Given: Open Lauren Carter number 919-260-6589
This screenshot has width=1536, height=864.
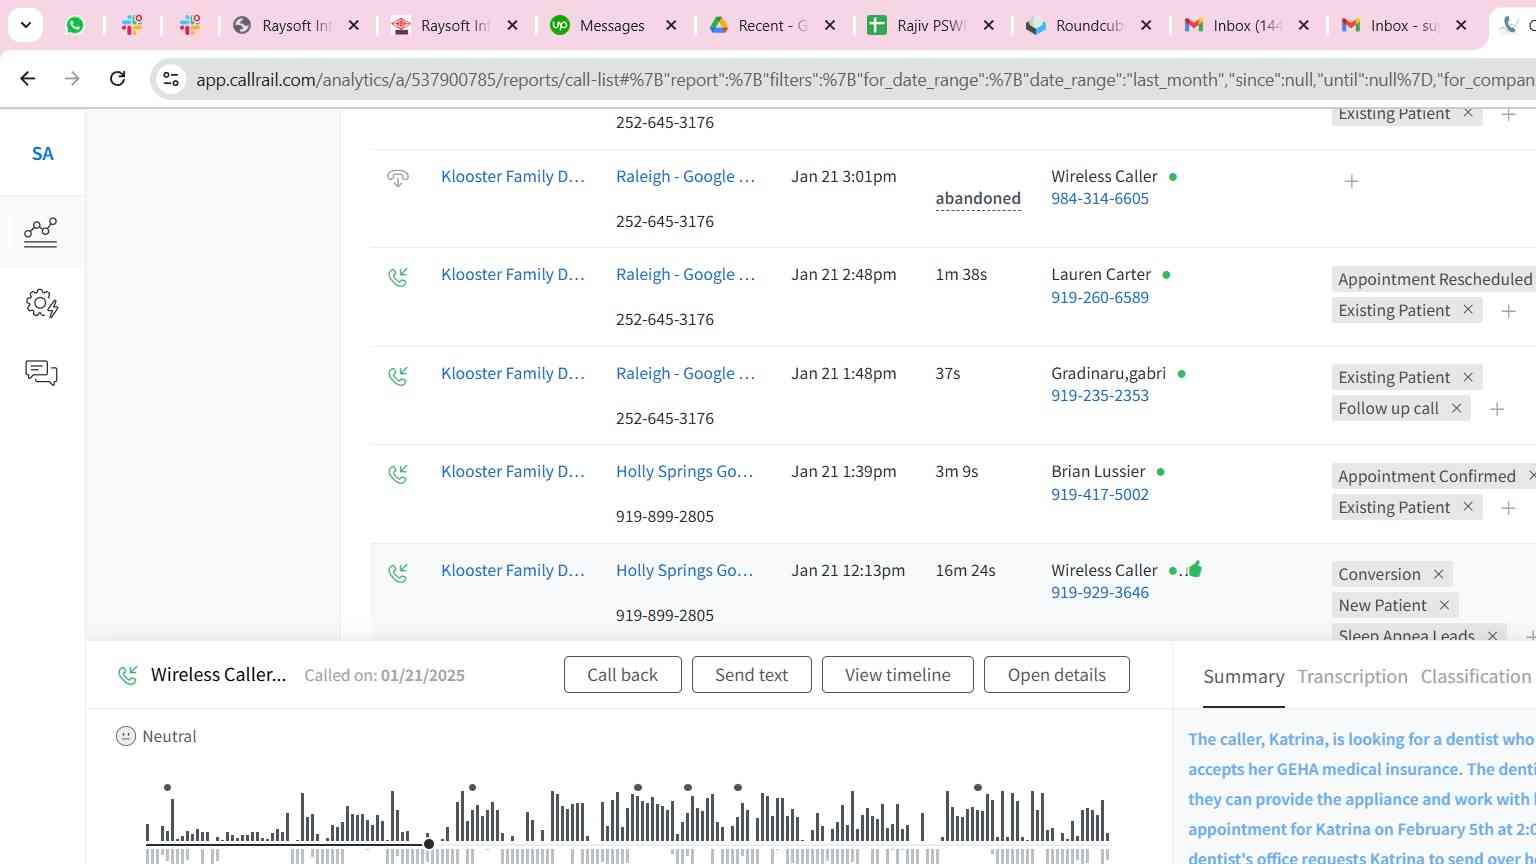Looking at the screenshot, I should 1099,298.
